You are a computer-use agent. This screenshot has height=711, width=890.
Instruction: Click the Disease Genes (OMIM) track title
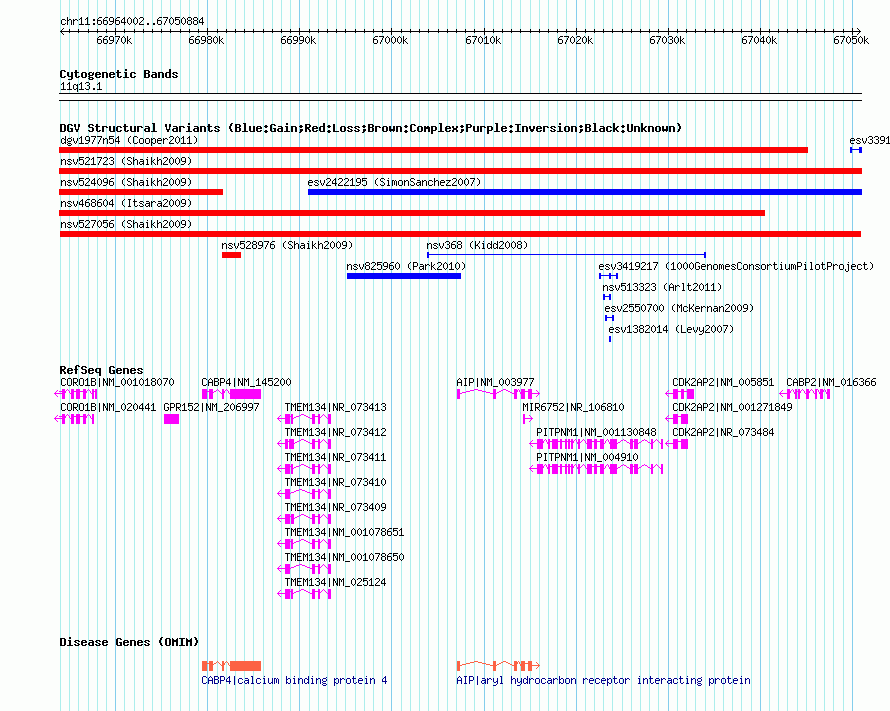click(129, 642)
